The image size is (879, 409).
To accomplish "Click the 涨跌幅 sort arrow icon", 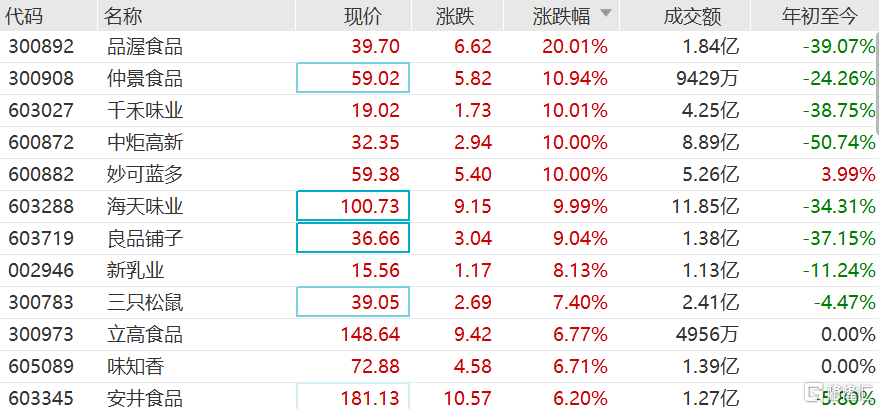I will (605, 13).
